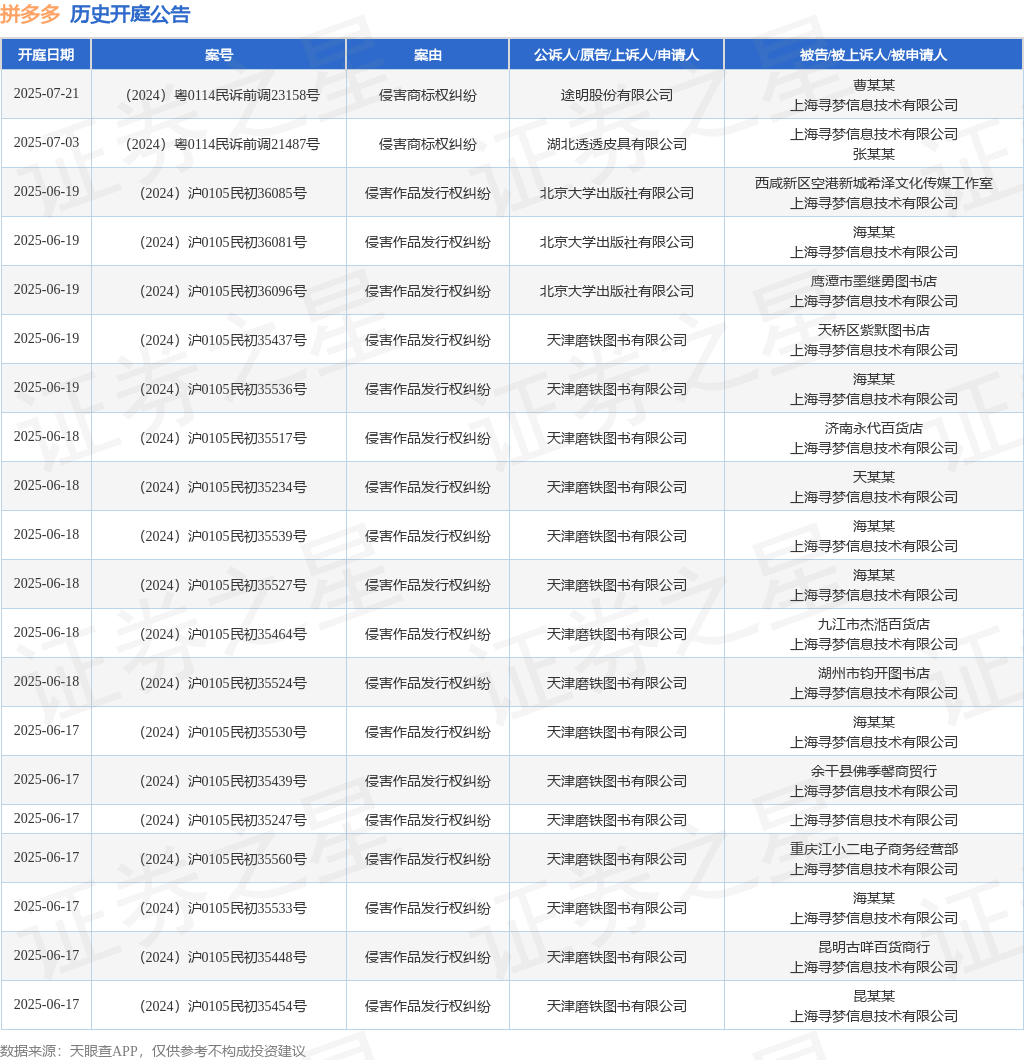Click plaintiff 湖北透透皮具有限公司
Viewport: 1024px width, 1060px height.
pos(616,144)
